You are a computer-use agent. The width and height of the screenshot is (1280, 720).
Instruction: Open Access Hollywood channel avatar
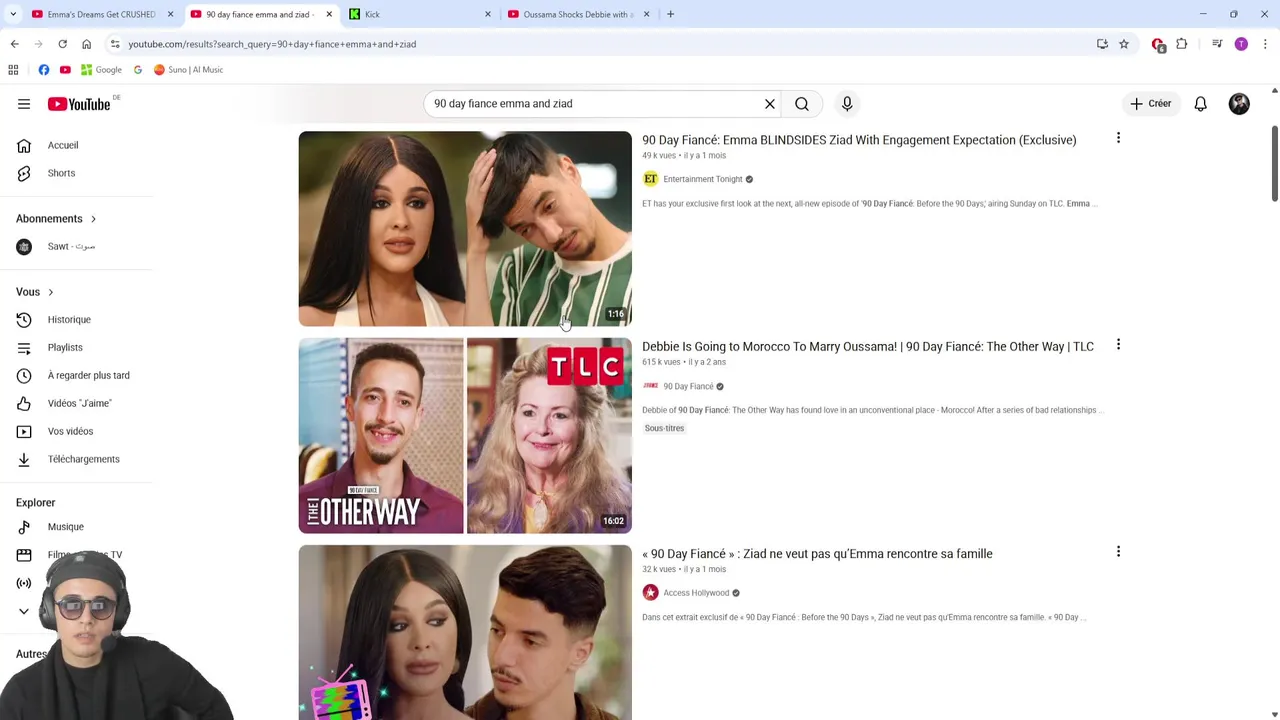click(651, 593)
